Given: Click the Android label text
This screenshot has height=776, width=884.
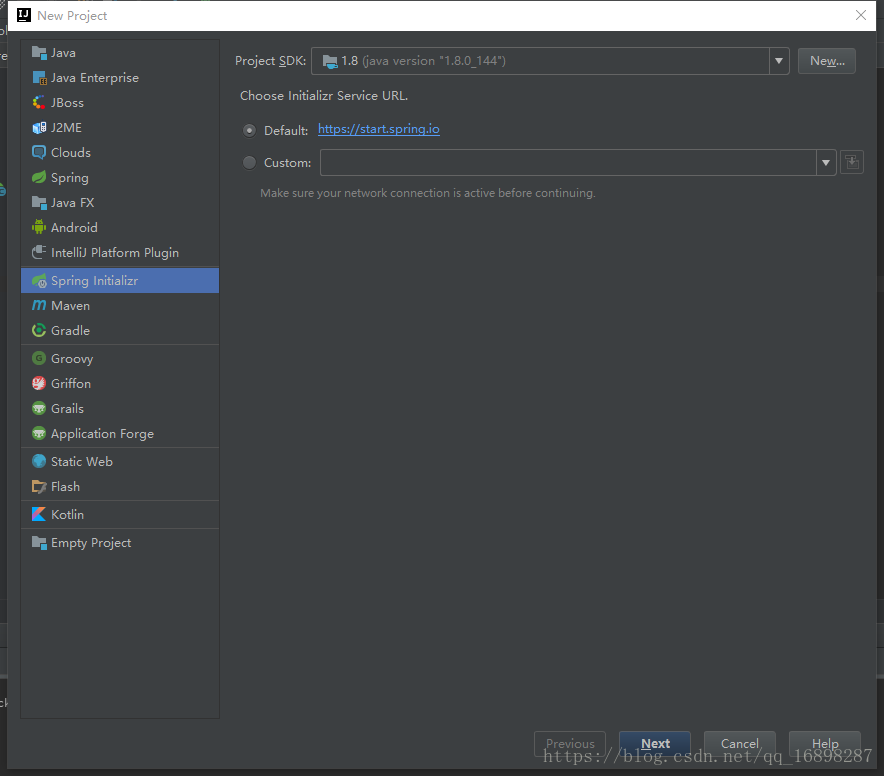Looking at the screenshot, I should 74,227.
